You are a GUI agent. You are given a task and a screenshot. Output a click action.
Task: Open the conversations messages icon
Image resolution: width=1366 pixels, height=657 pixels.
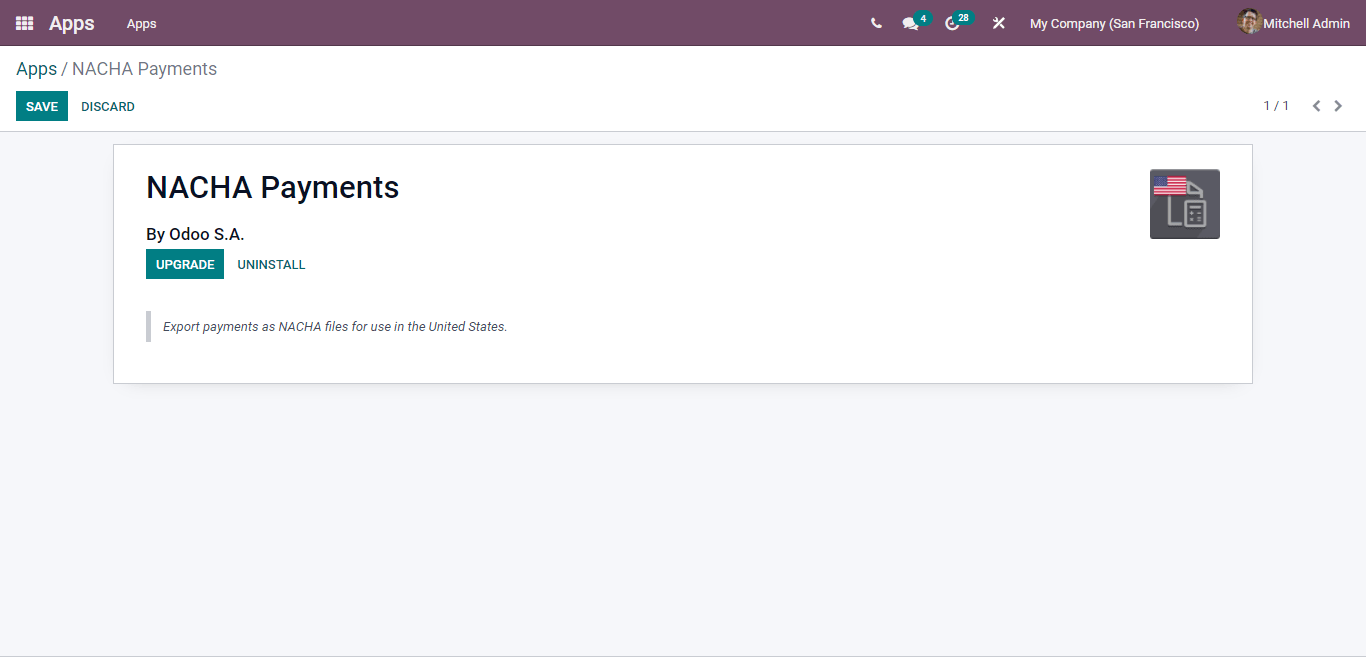click(910, 24)
